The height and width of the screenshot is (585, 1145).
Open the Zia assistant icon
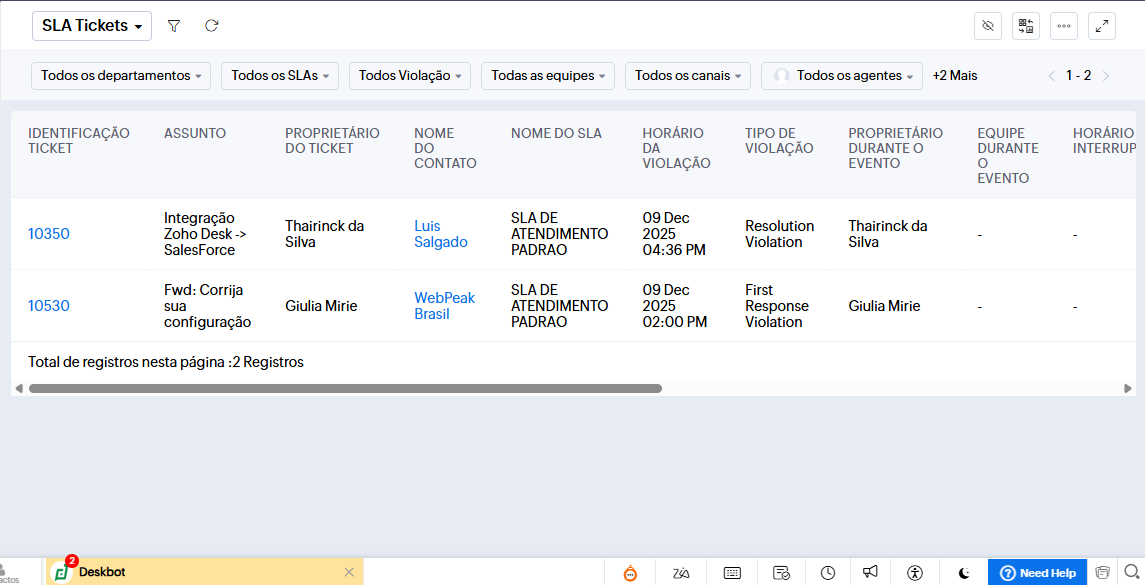click(681, 573)
